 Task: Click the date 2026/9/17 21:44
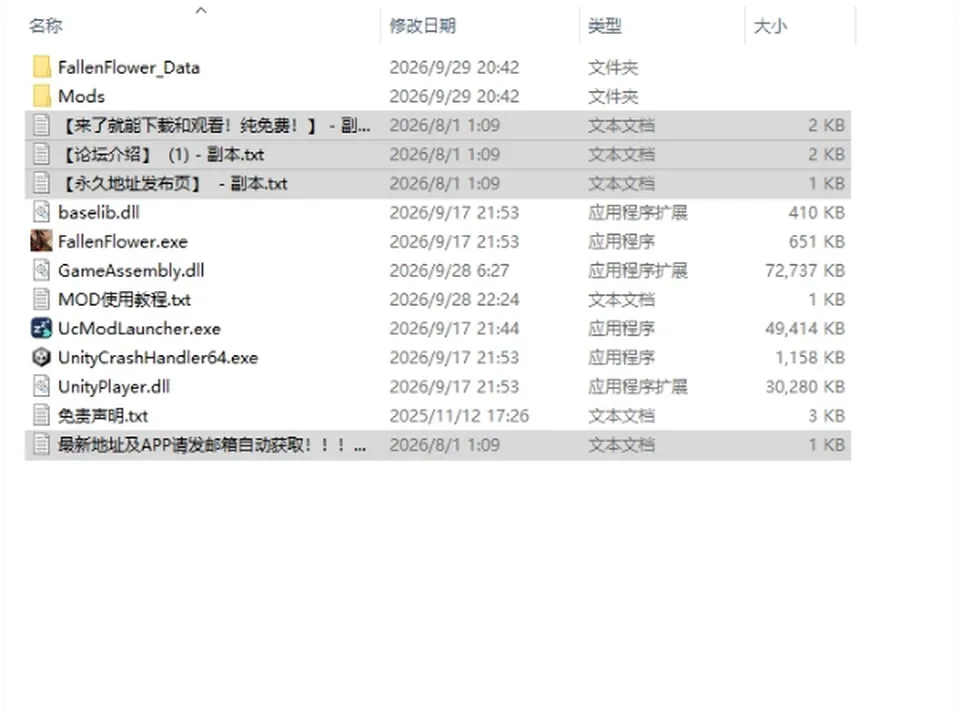[454, 329]
